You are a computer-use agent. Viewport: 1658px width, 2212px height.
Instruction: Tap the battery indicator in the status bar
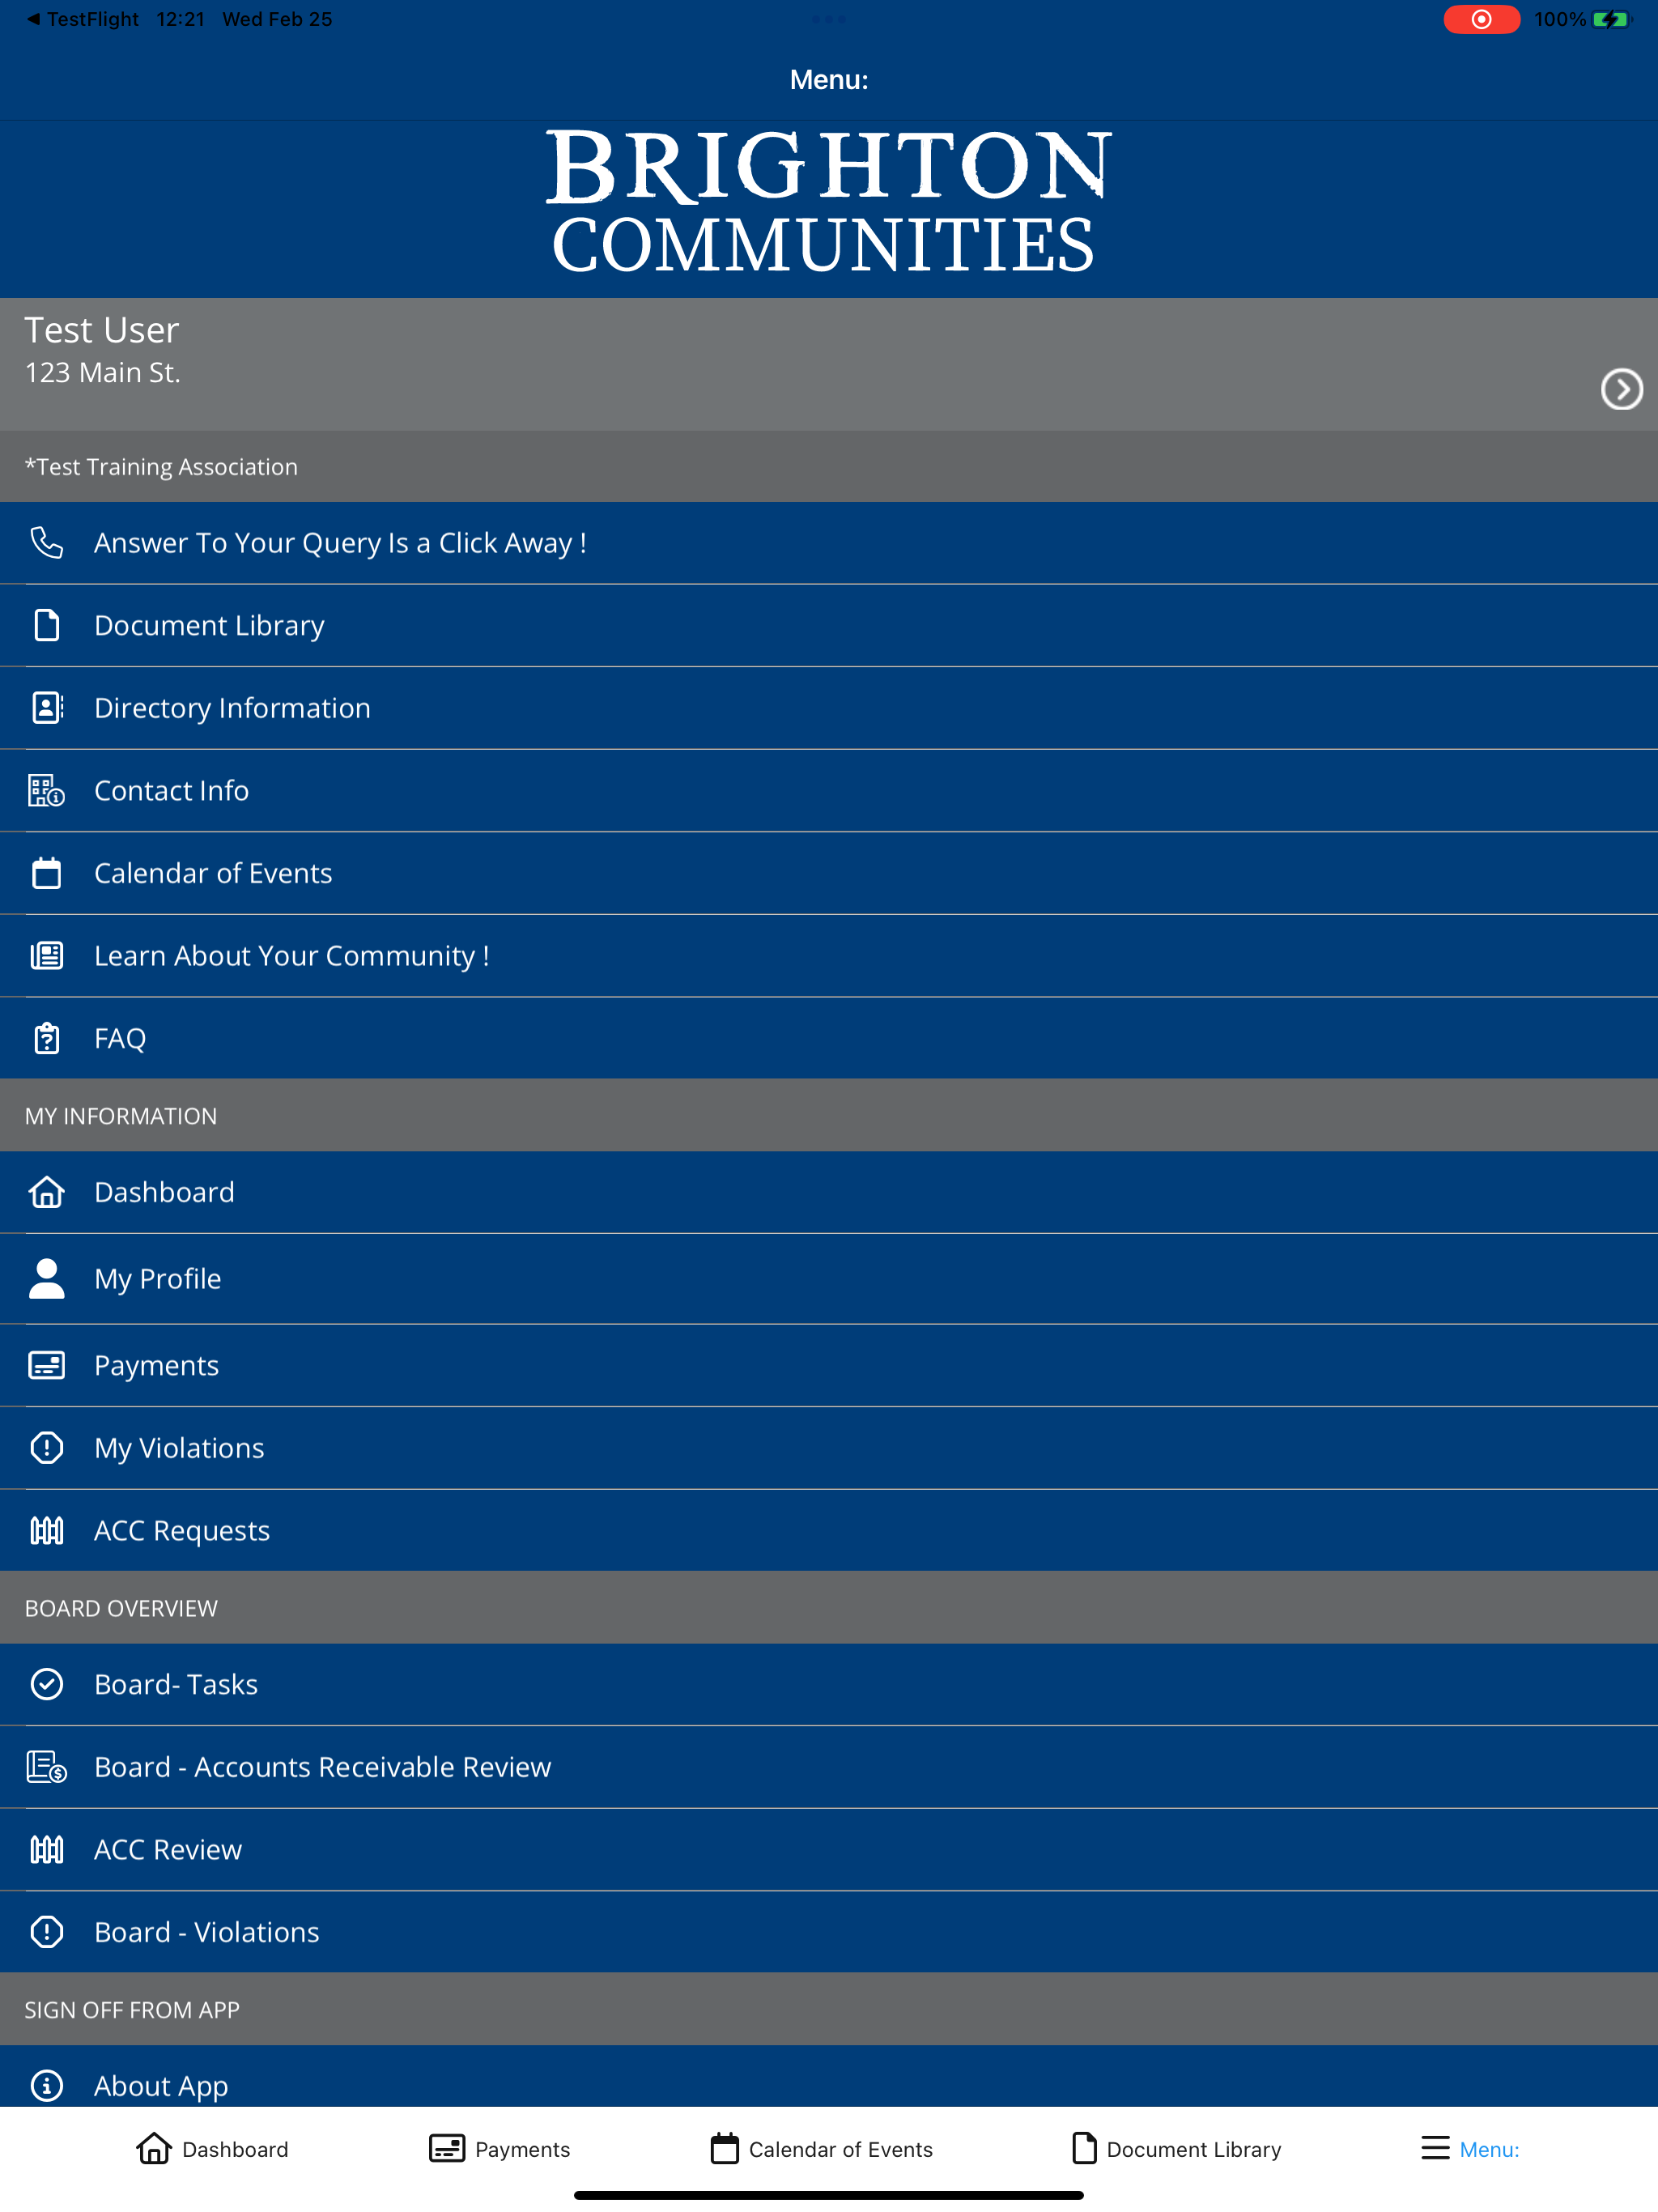click(x=1611, y=19)
